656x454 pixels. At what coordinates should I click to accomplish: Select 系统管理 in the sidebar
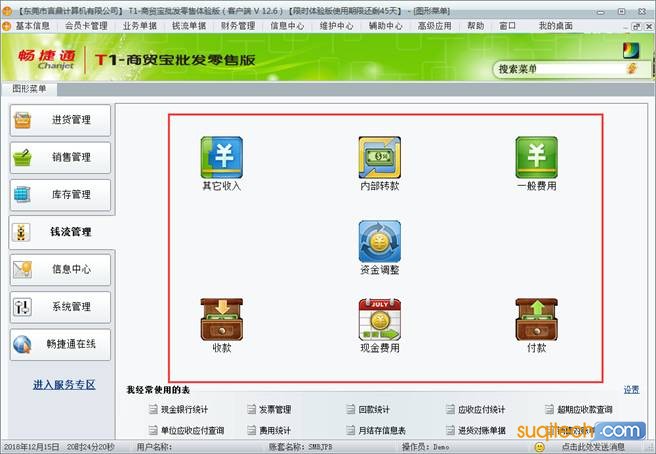60,307
